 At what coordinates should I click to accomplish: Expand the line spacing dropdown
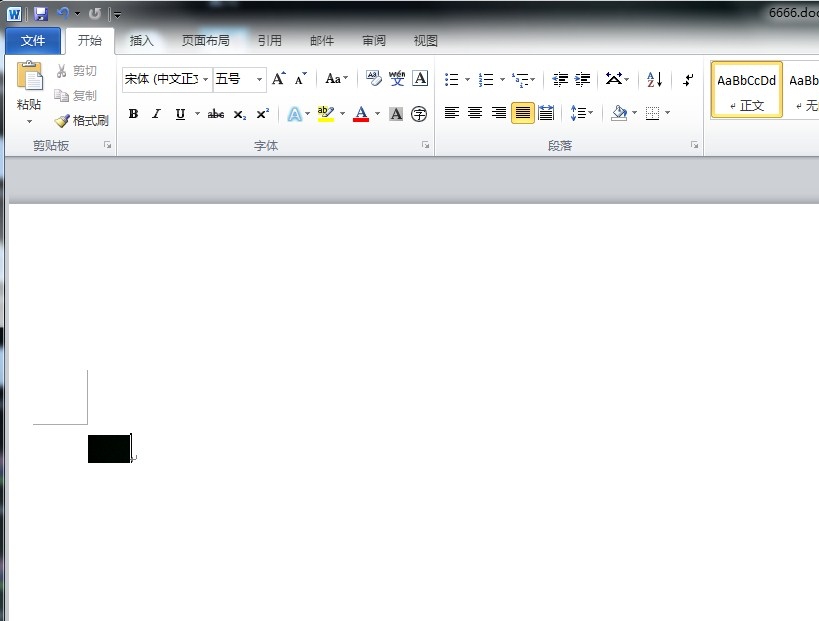pyautogui.click(x=591, y=114)
